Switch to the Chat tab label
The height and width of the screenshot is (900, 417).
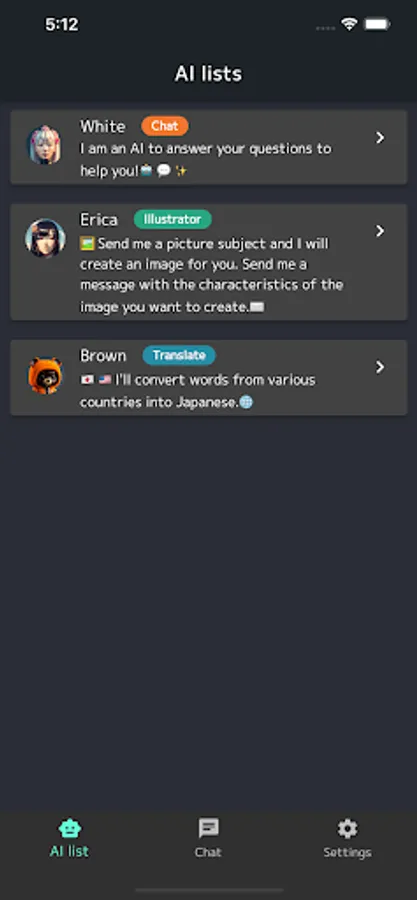(x=208, y=852)
